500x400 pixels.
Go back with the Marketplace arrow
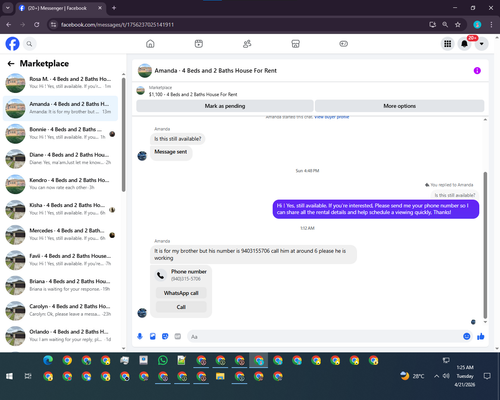click(x=11, y=63)
